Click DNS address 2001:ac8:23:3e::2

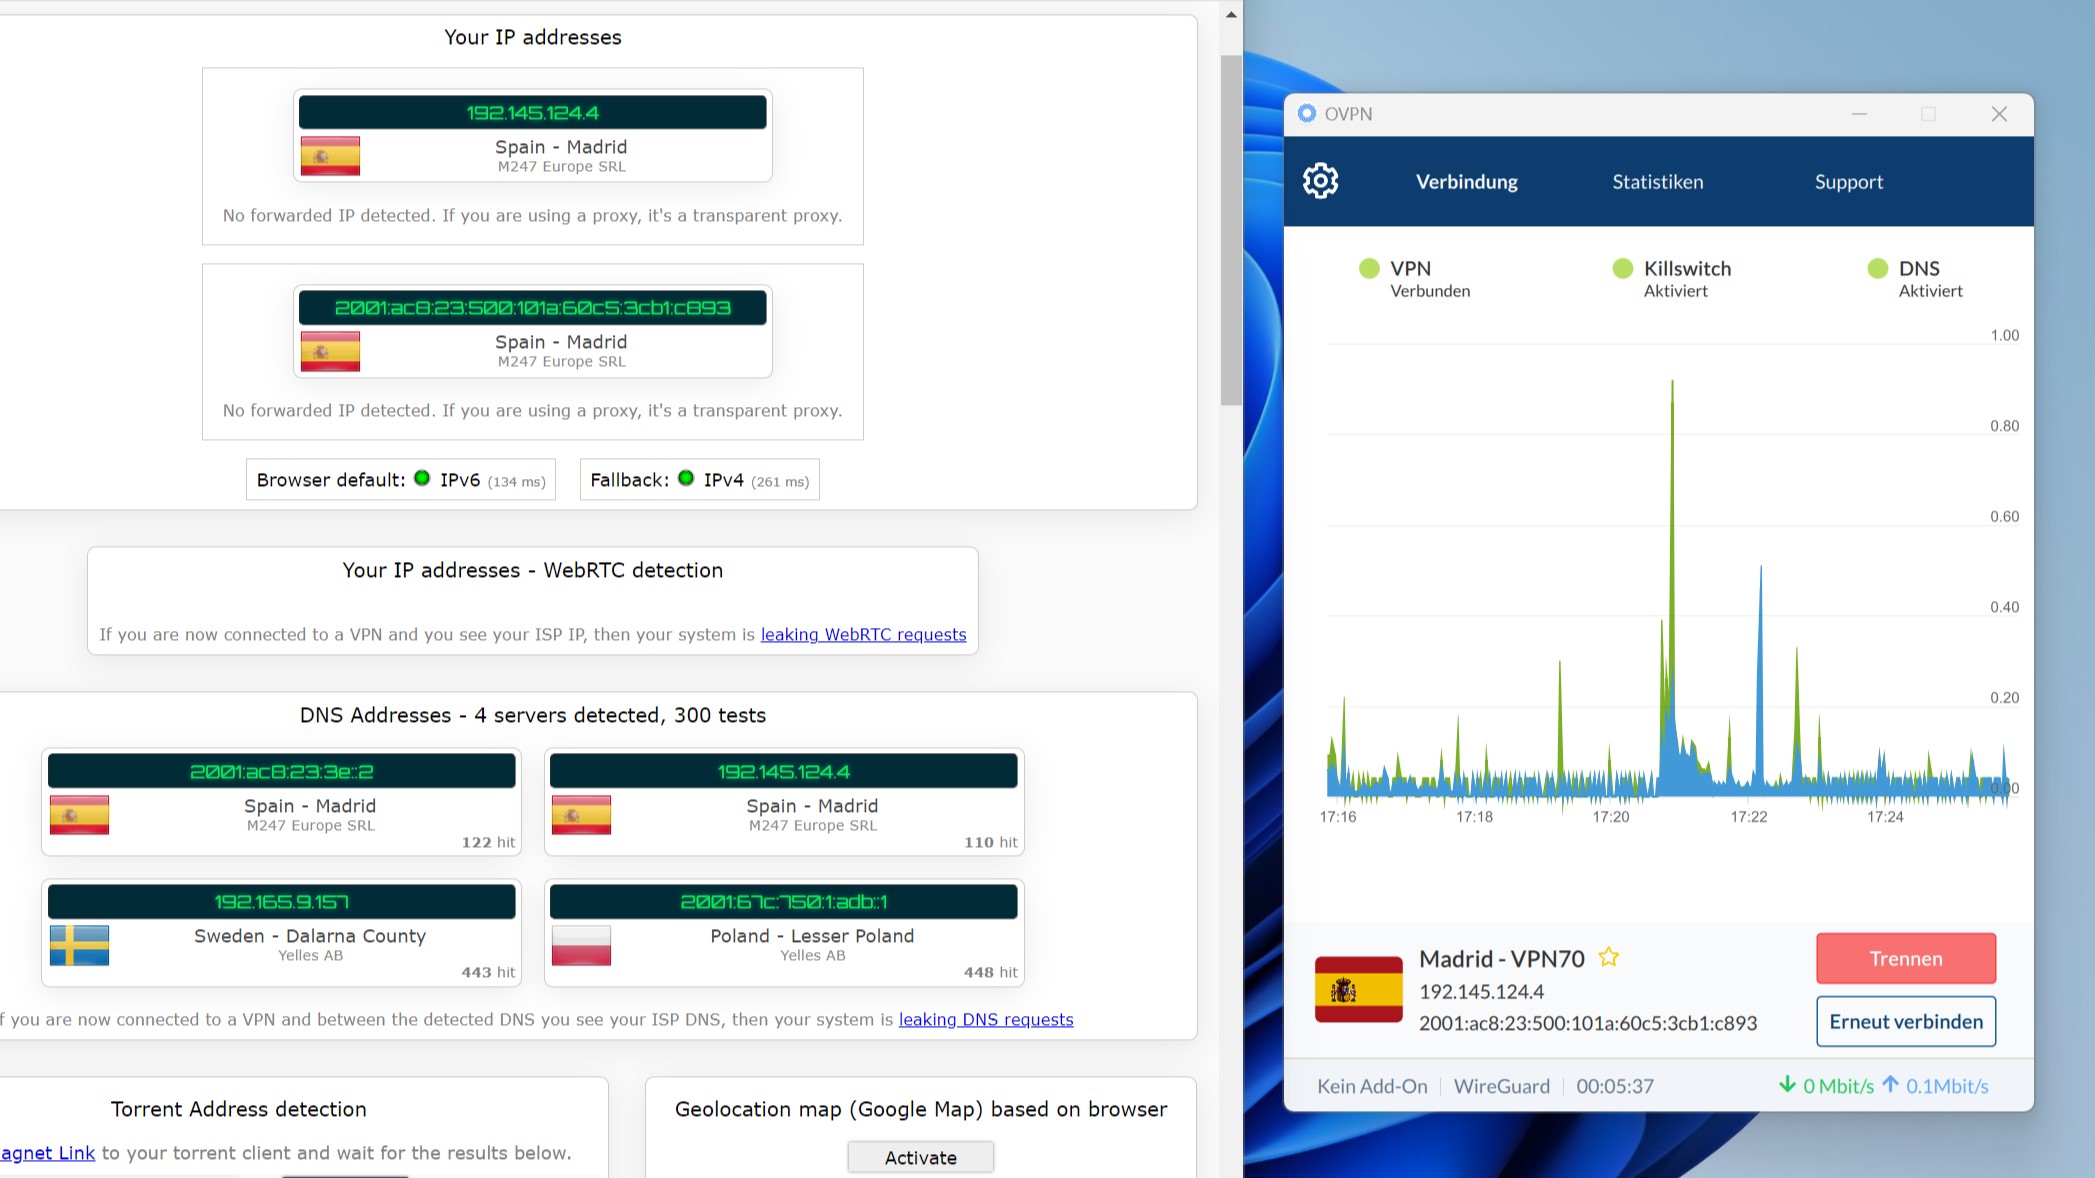pyautogui.click(x=282, y=771)
